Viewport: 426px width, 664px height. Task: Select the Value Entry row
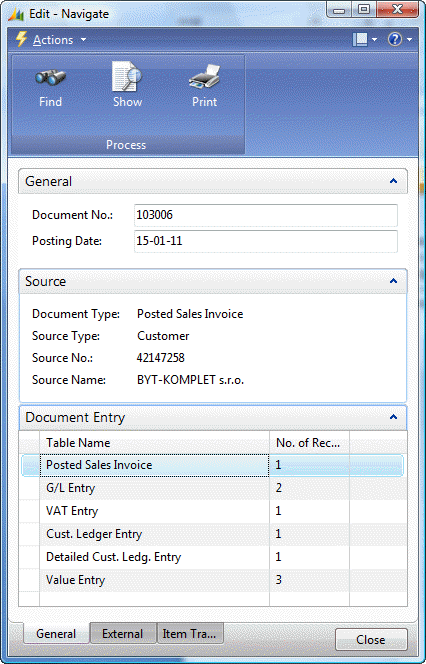(x=213, y=580)
